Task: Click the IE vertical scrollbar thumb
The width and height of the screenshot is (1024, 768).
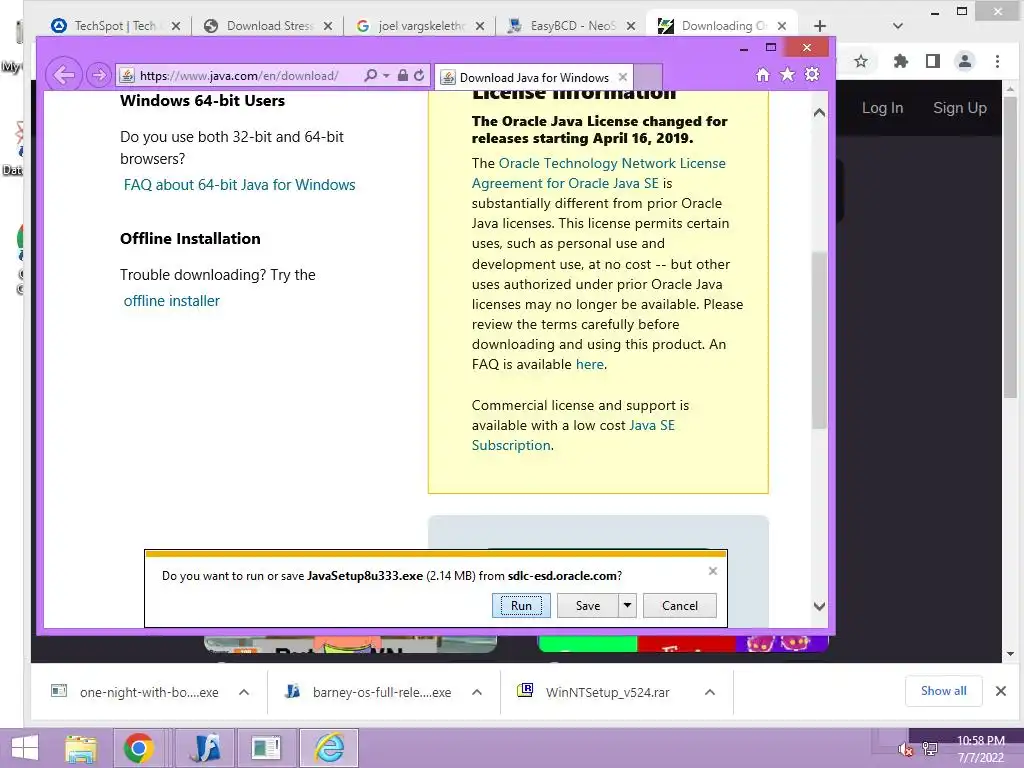Action: point(819,340)
